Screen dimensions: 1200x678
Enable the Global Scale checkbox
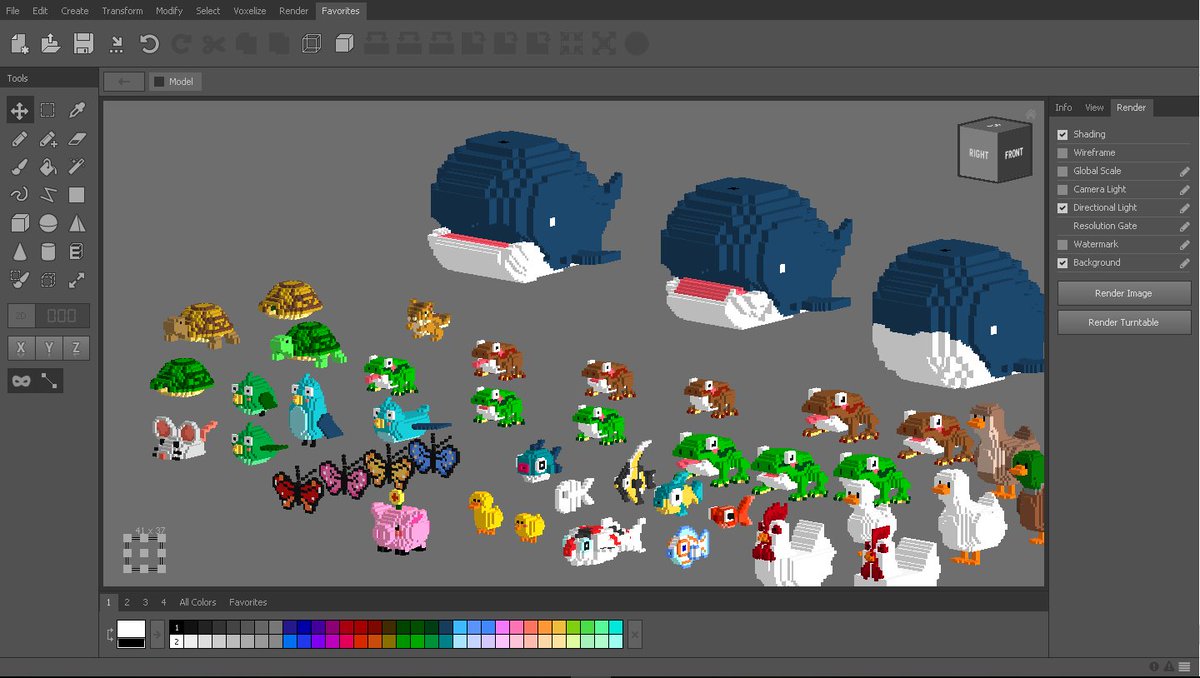click(1063, 171)
